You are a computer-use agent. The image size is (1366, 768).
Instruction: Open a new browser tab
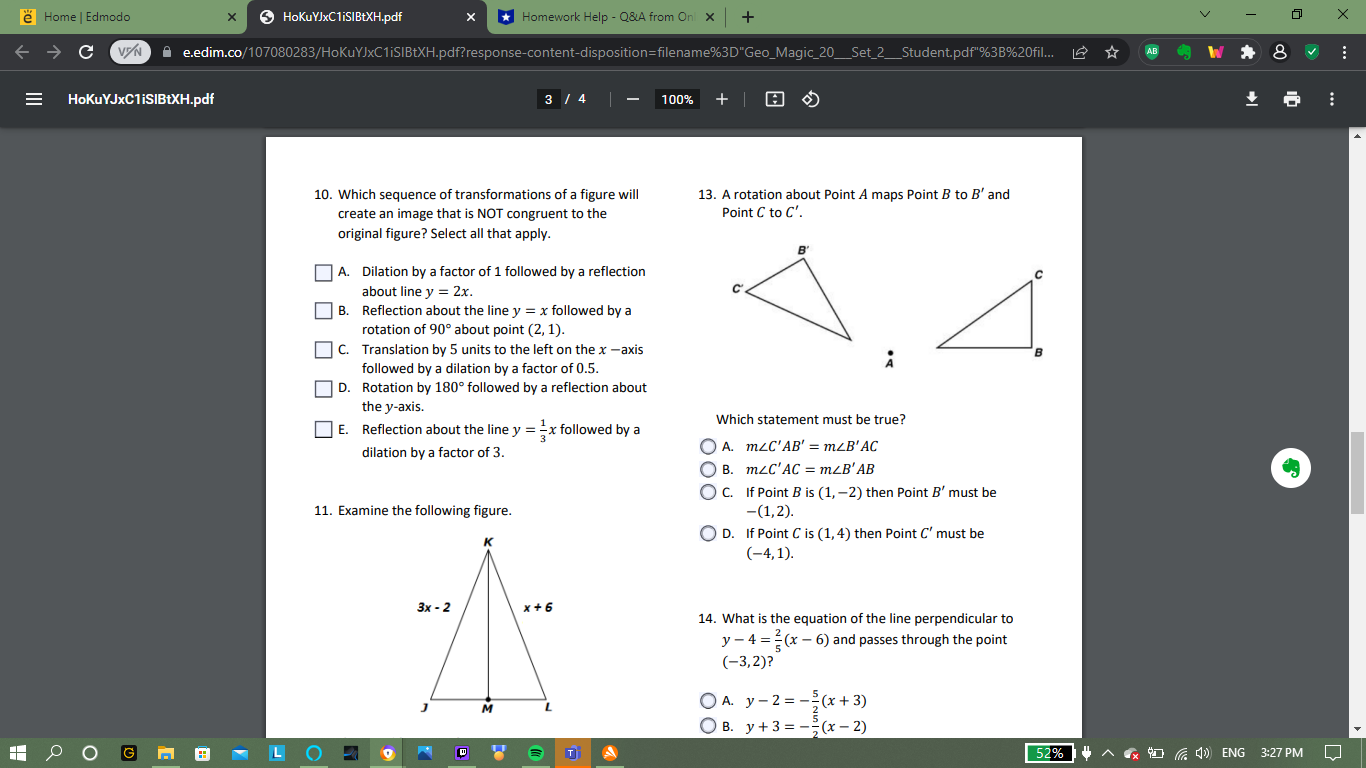750,16
